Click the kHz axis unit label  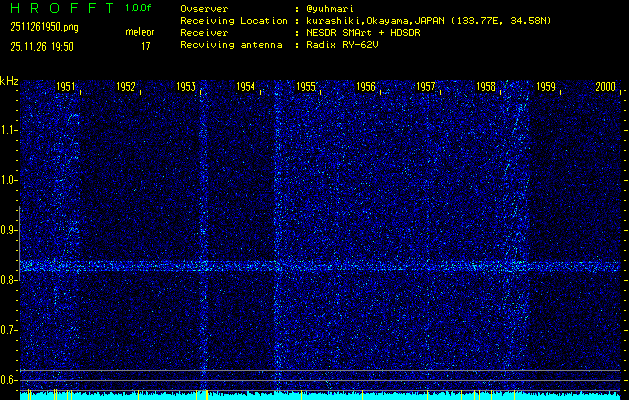point(9,81)
